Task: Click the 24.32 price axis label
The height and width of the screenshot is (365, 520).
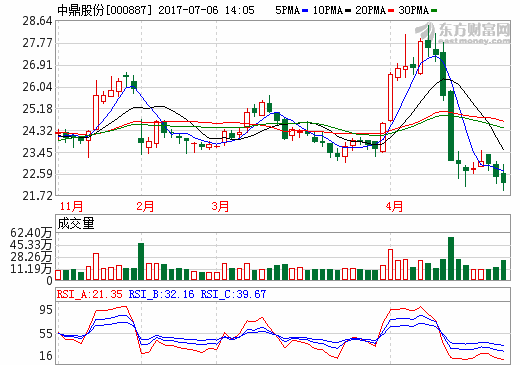Action: coord(37,131)
